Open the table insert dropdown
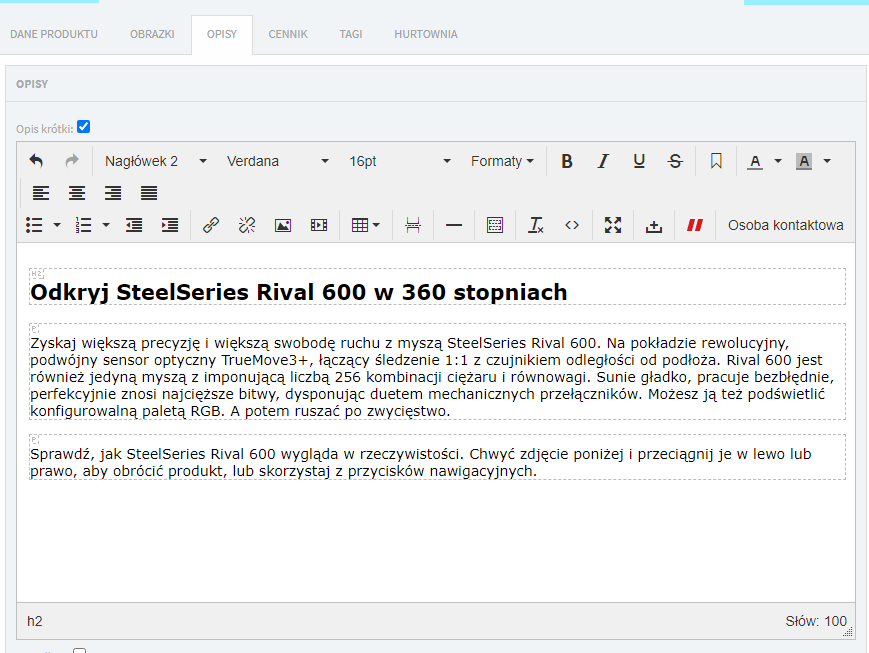This screenshot has height=653, width=869. pos(366,225)
